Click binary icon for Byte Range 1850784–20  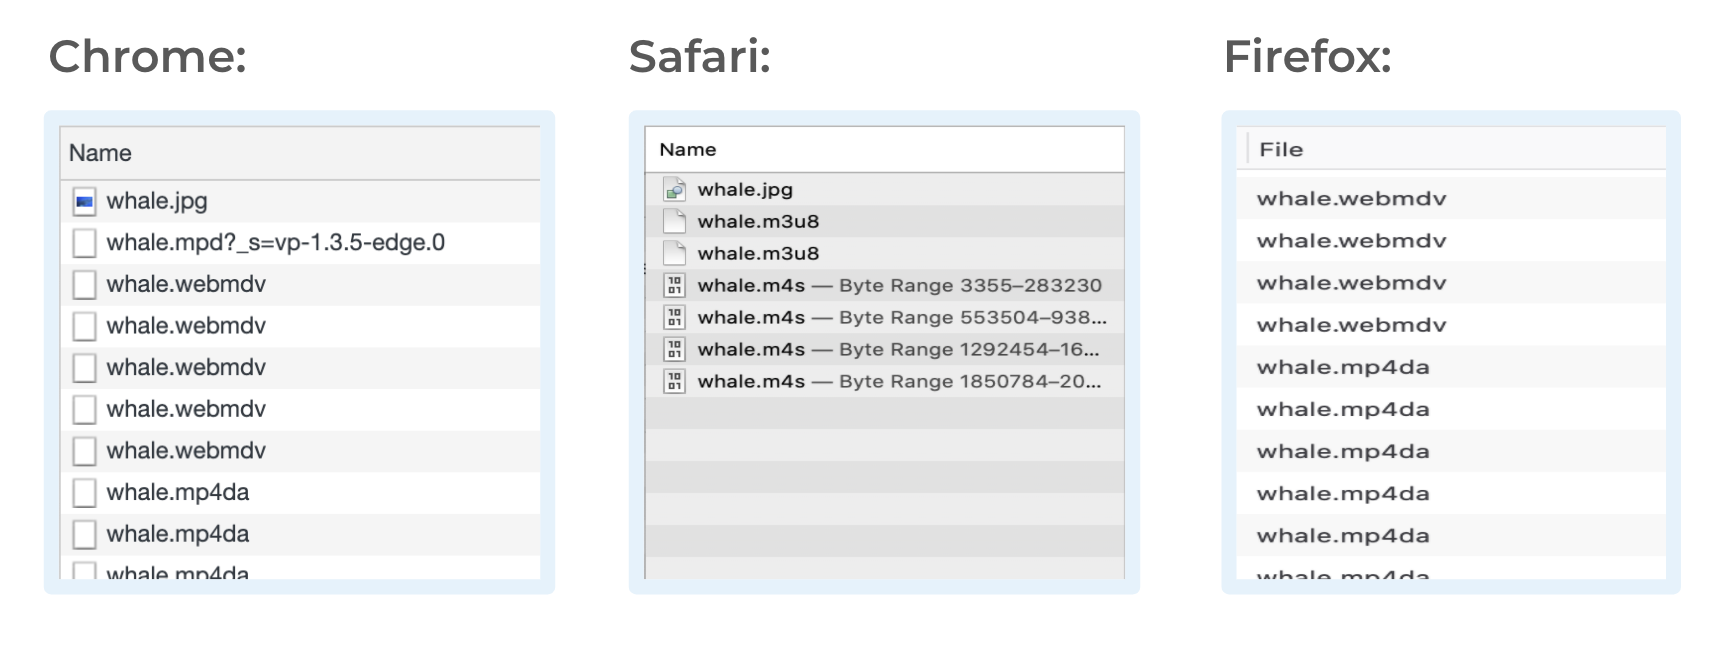[675, 382]
